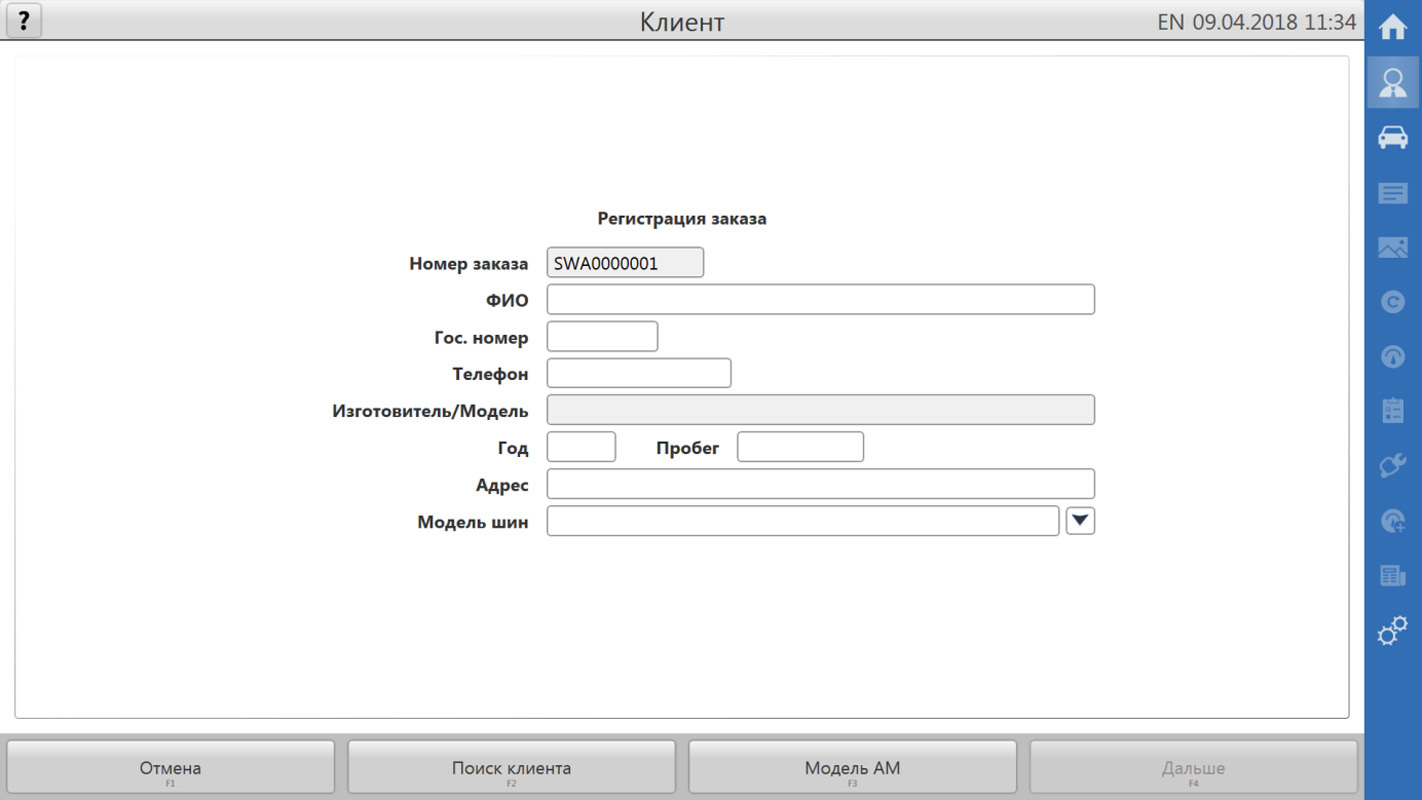Open the clipboard checklist icon in sidebar
This screenshot has height=800, width=1422.
point(1393,410)
